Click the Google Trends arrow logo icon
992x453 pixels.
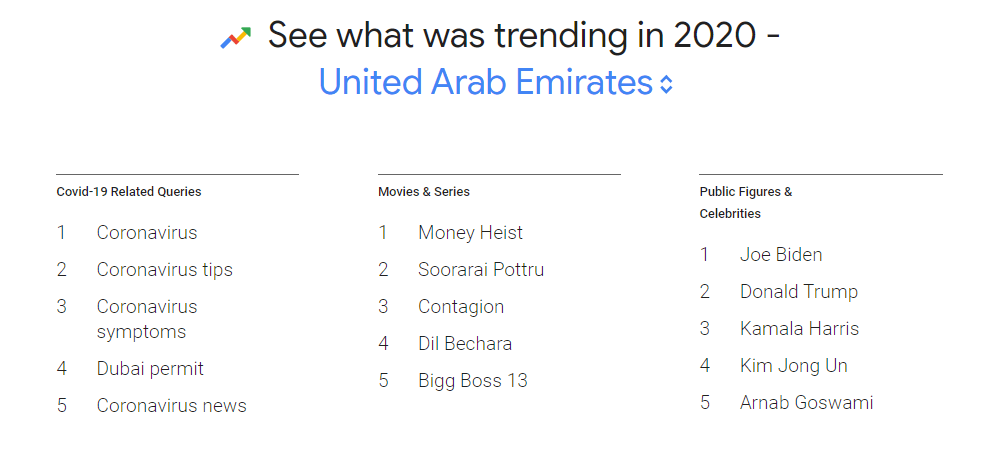click(235, 38)
